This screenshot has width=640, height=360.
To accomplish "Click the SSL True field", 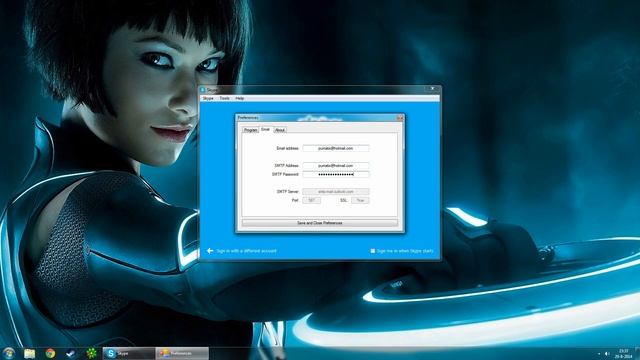I will [360, 200].
